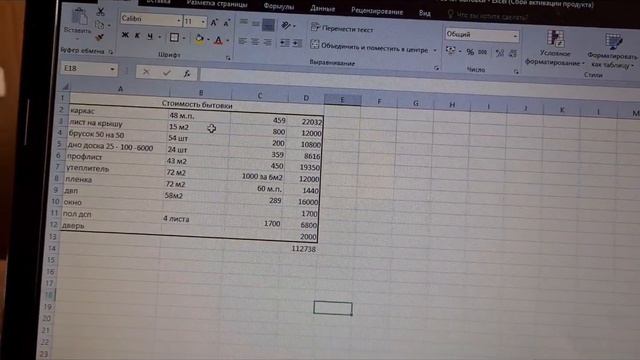Viewport: 640px width, 360px height.
Task: Toggle bold with the Ж button
Action: coord(125,35)
